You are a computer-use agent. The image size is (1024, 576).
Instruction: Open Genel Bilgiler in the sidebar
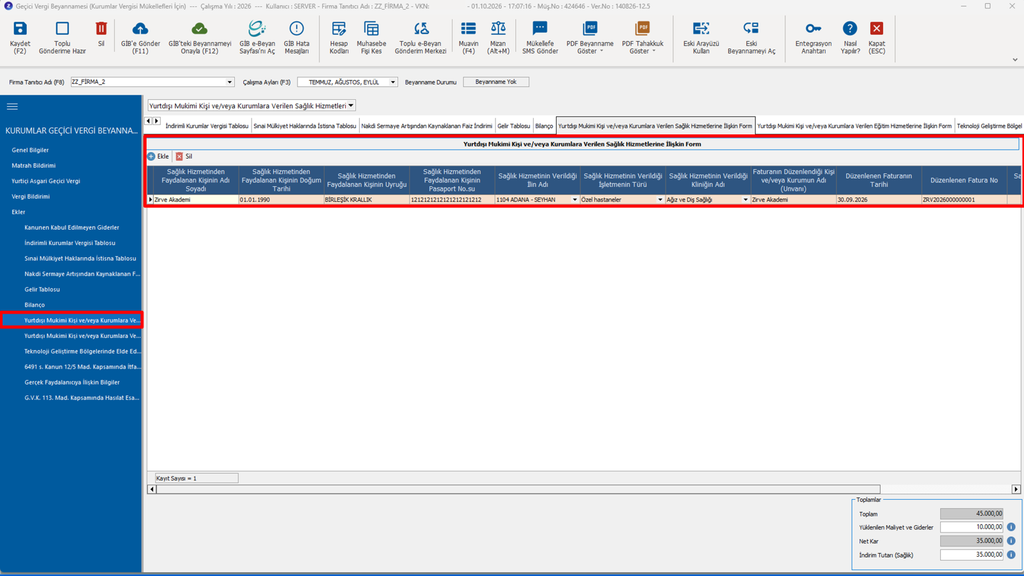pos(30,150)
